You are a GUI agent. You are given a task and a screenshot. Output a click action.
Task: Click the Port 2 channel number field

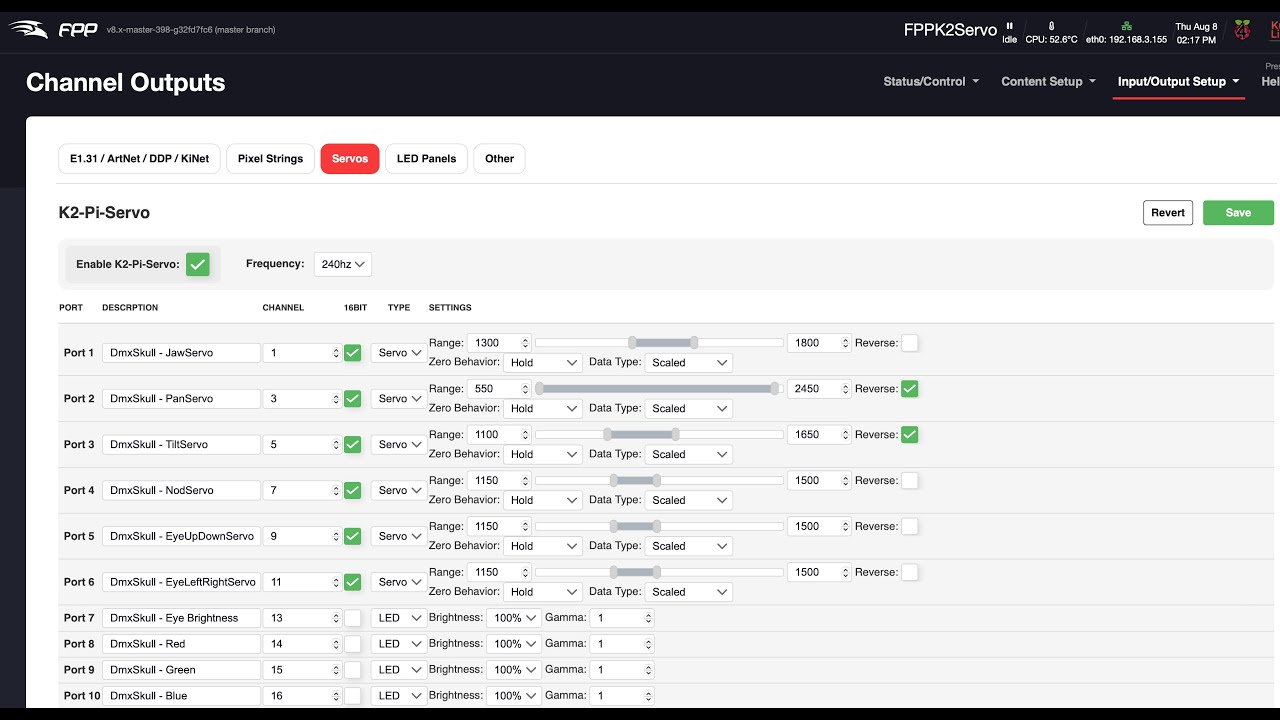302,398
